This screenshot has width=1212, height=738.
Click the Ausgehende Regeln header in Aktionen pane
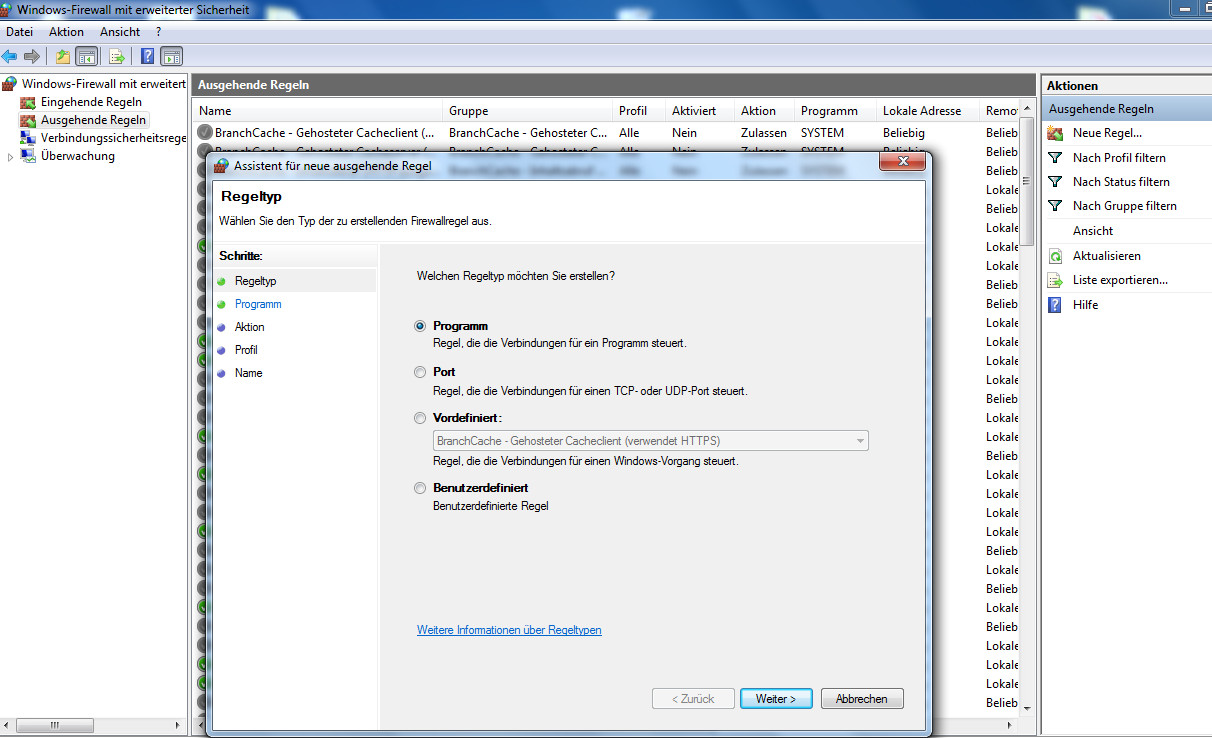pos(1126,109)
